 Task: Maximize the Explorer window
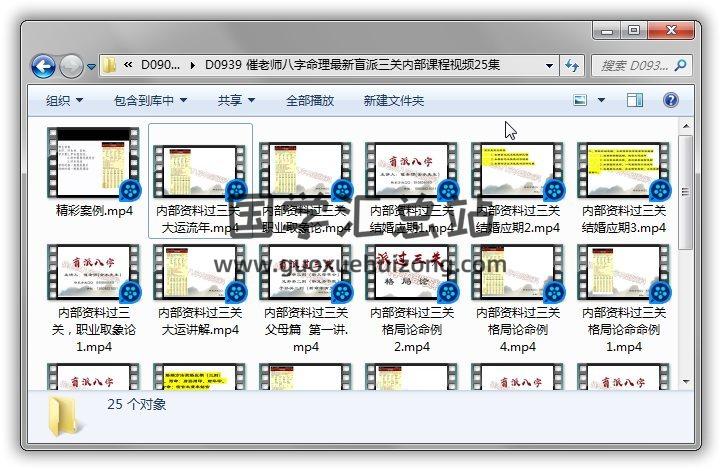(x=634, y=30)
